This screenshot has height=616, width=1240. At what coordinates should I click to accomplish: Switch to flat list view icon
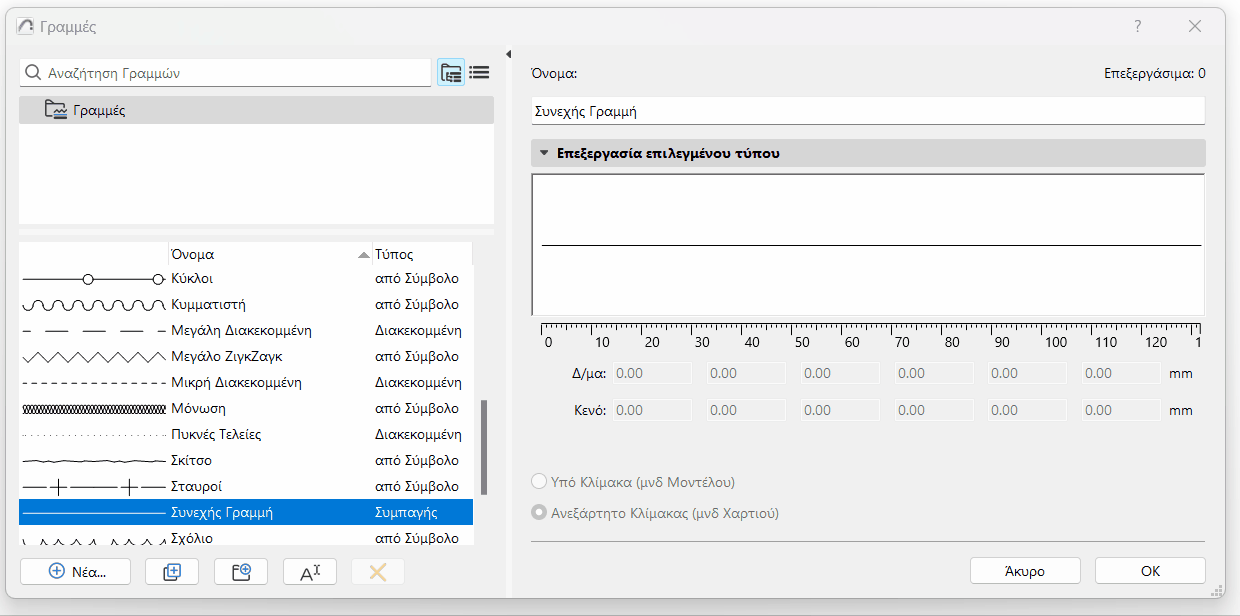480,73
